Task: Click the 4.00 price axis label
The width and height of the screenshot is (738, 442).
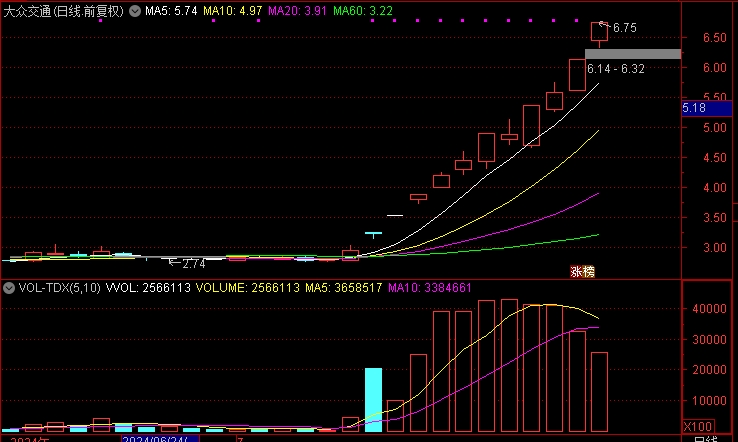Action: 714,188
